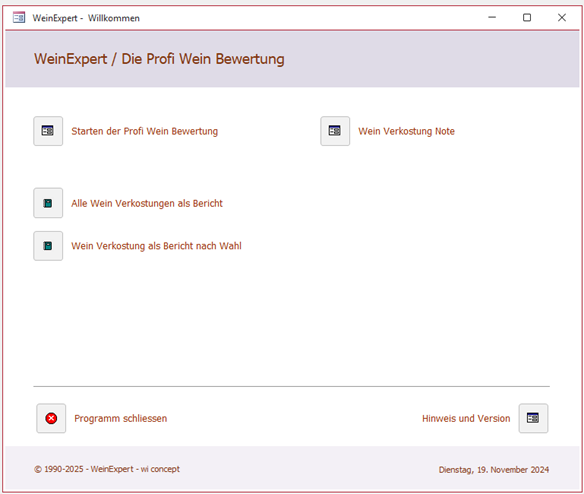Open the Hinweis und Version form icon
The image size is (584, 494).
point(533,418)
